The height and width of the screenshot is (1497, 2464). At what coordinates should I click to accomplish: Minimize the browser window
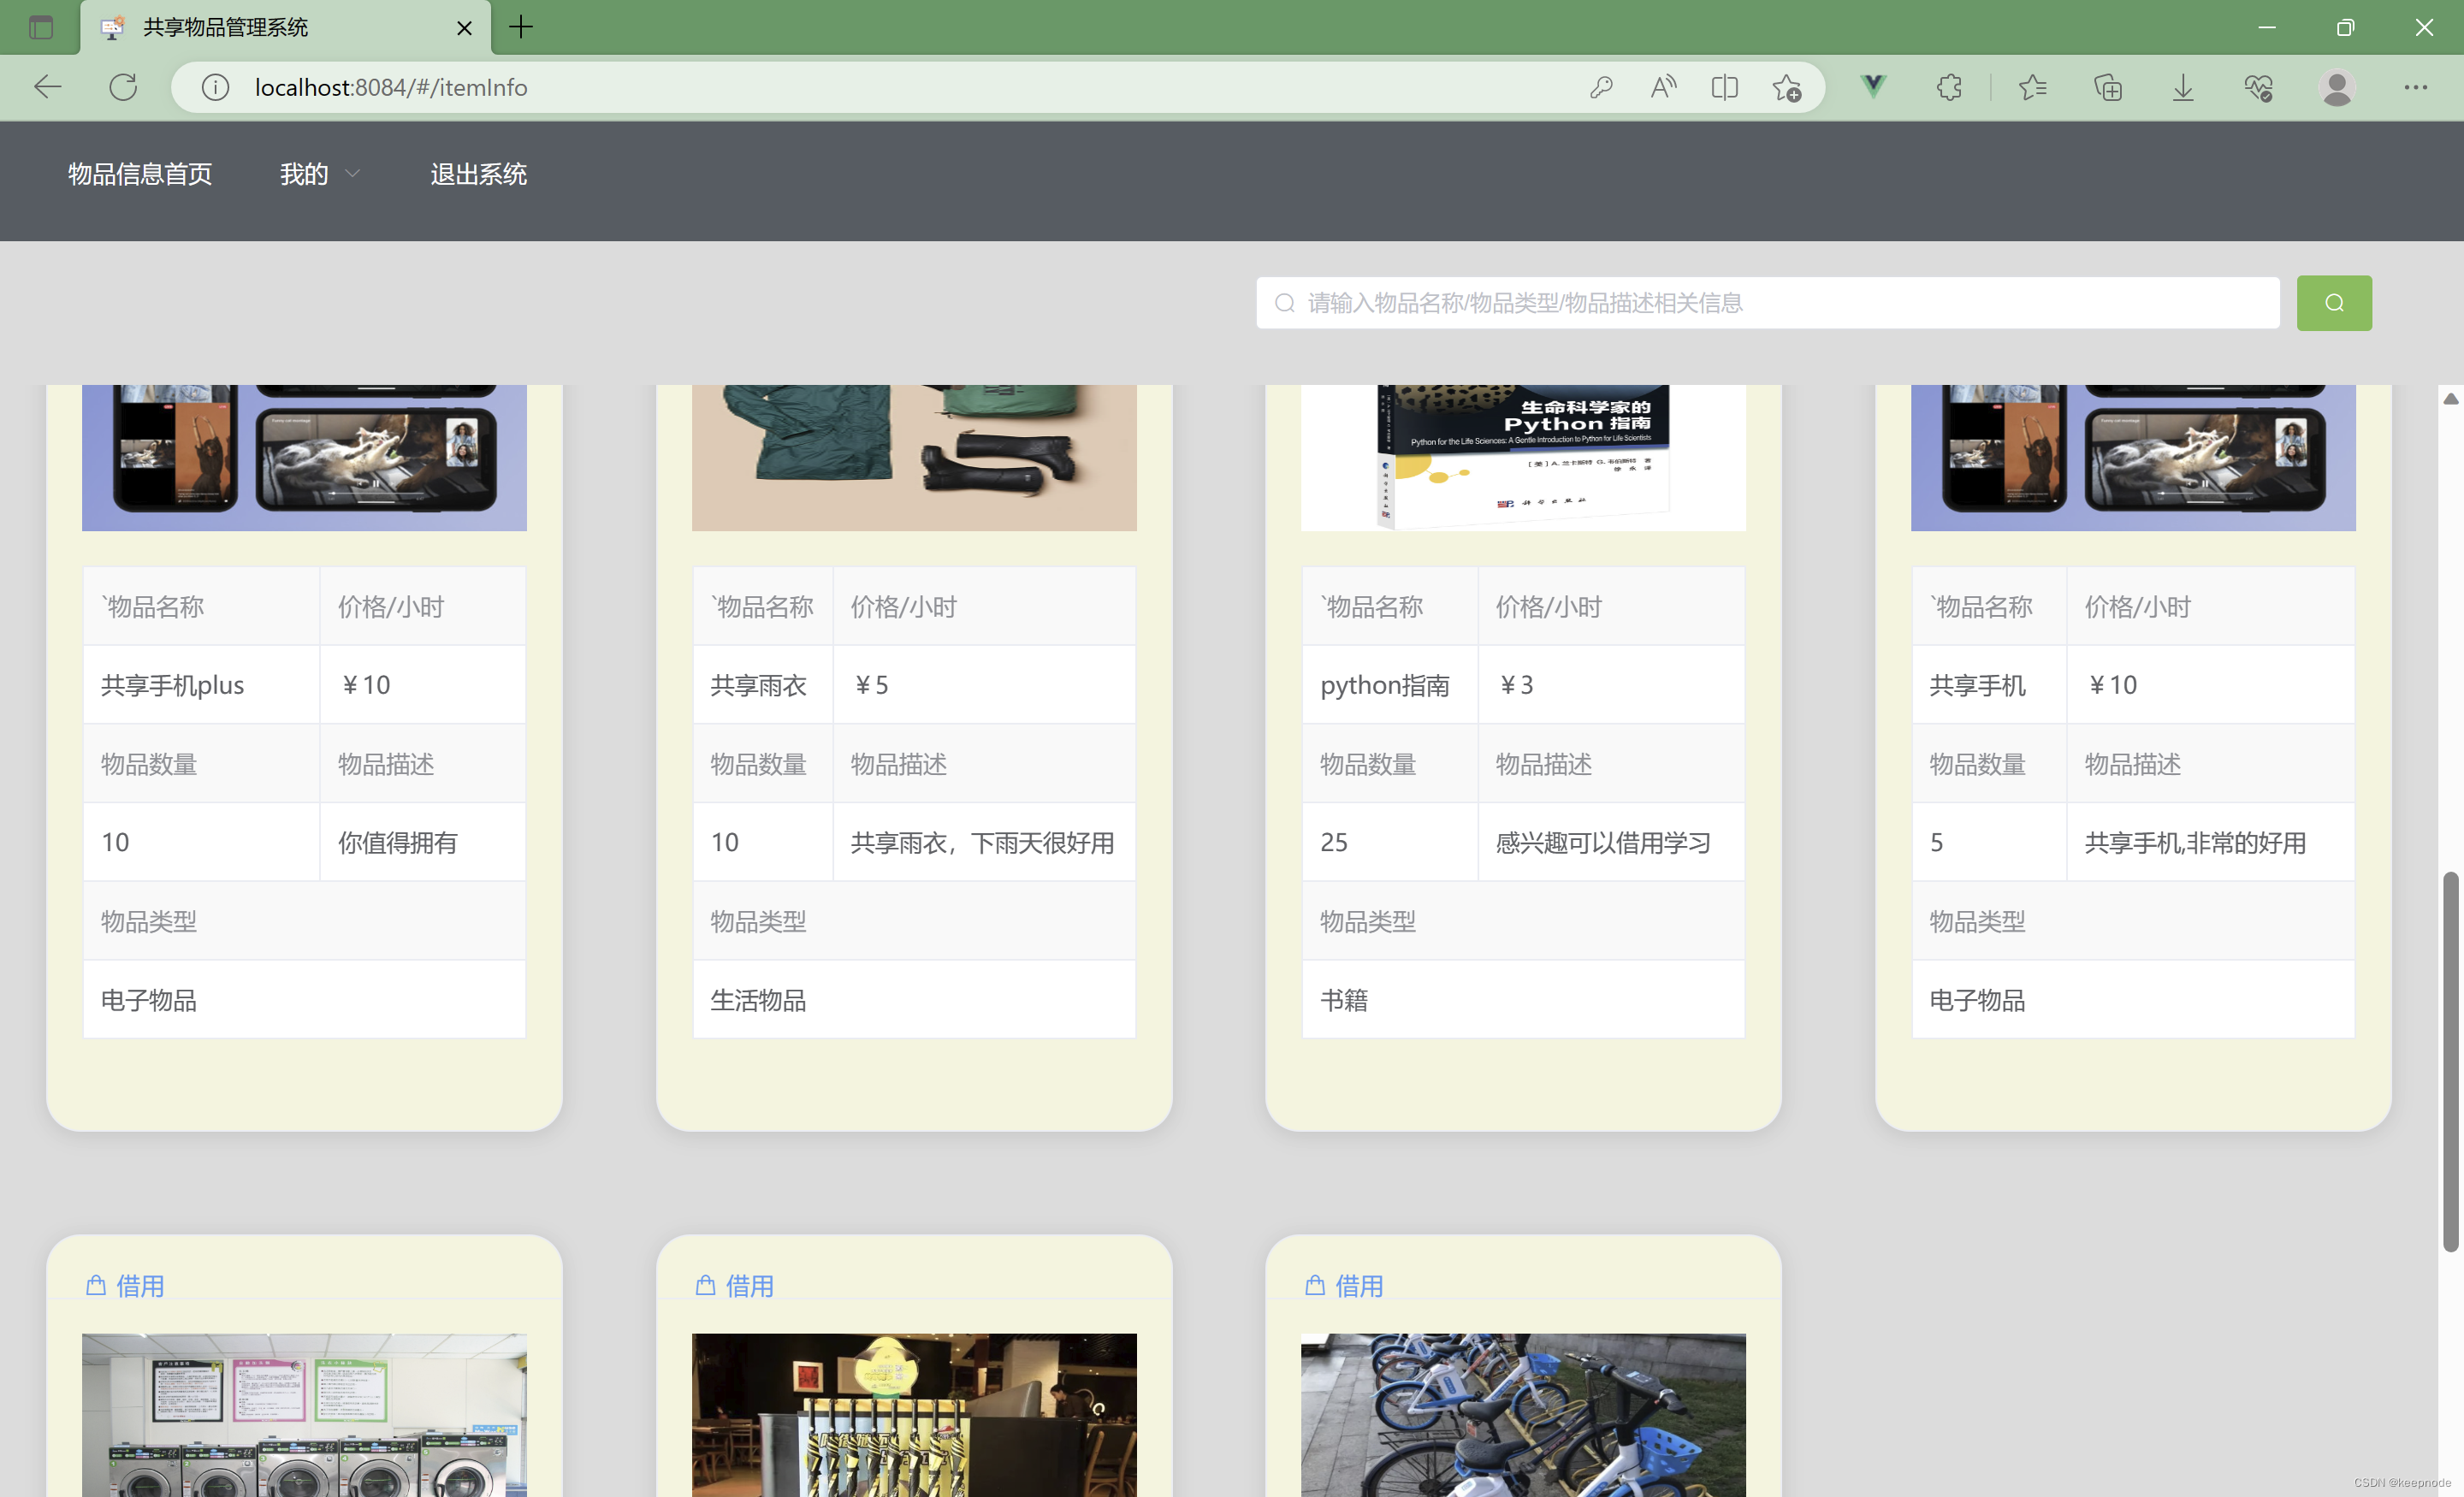tap(2266, 27)
